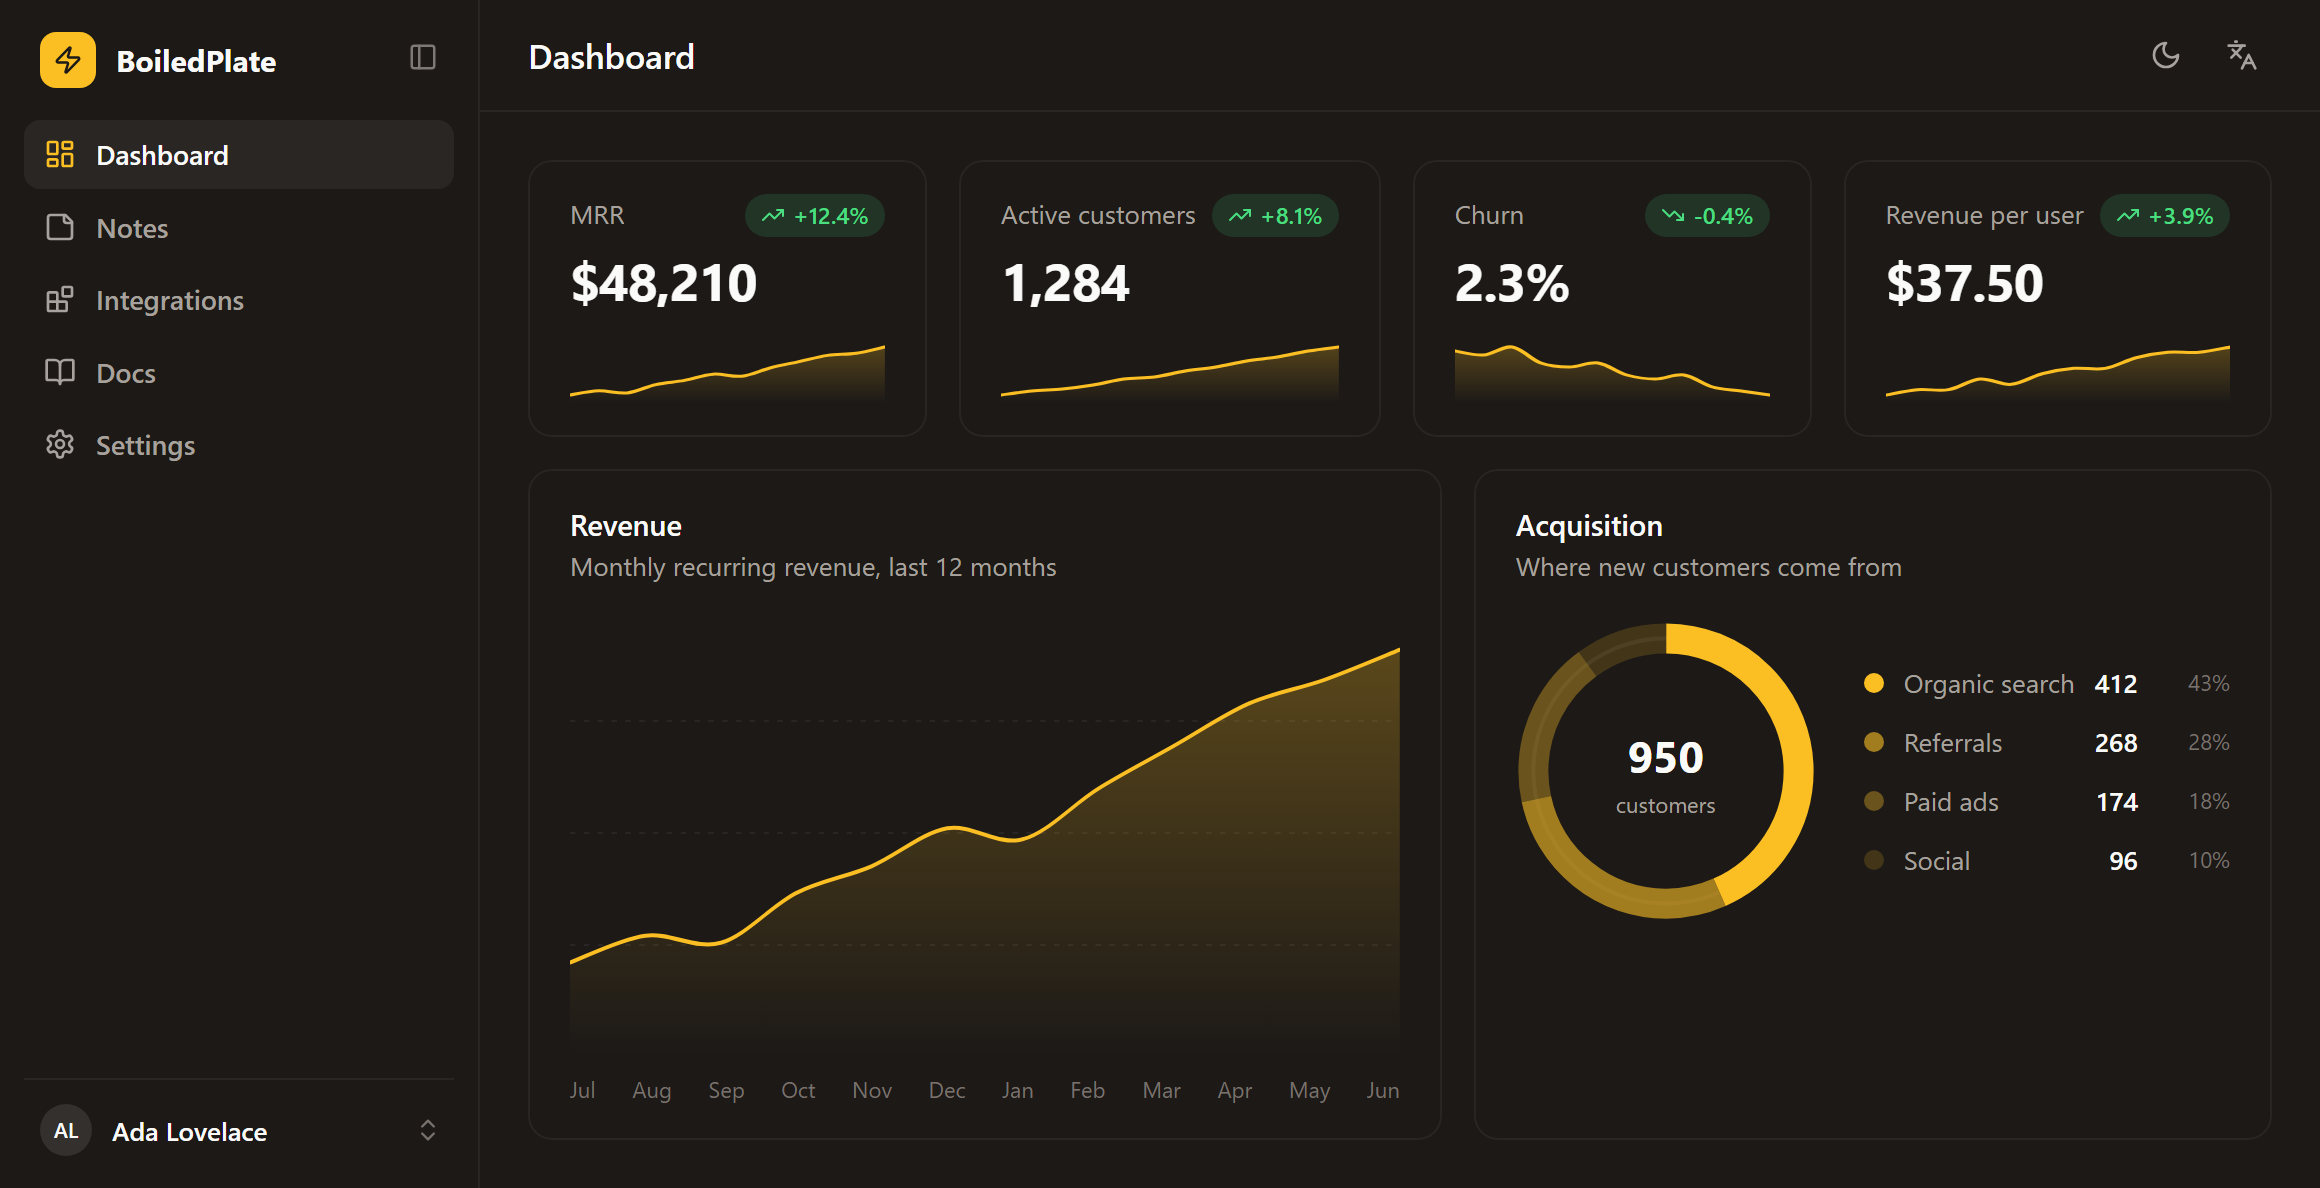This screenshot has height=1188, width=2320.
Task: Click the Referrals legend row
Action: pos(2047,743)
